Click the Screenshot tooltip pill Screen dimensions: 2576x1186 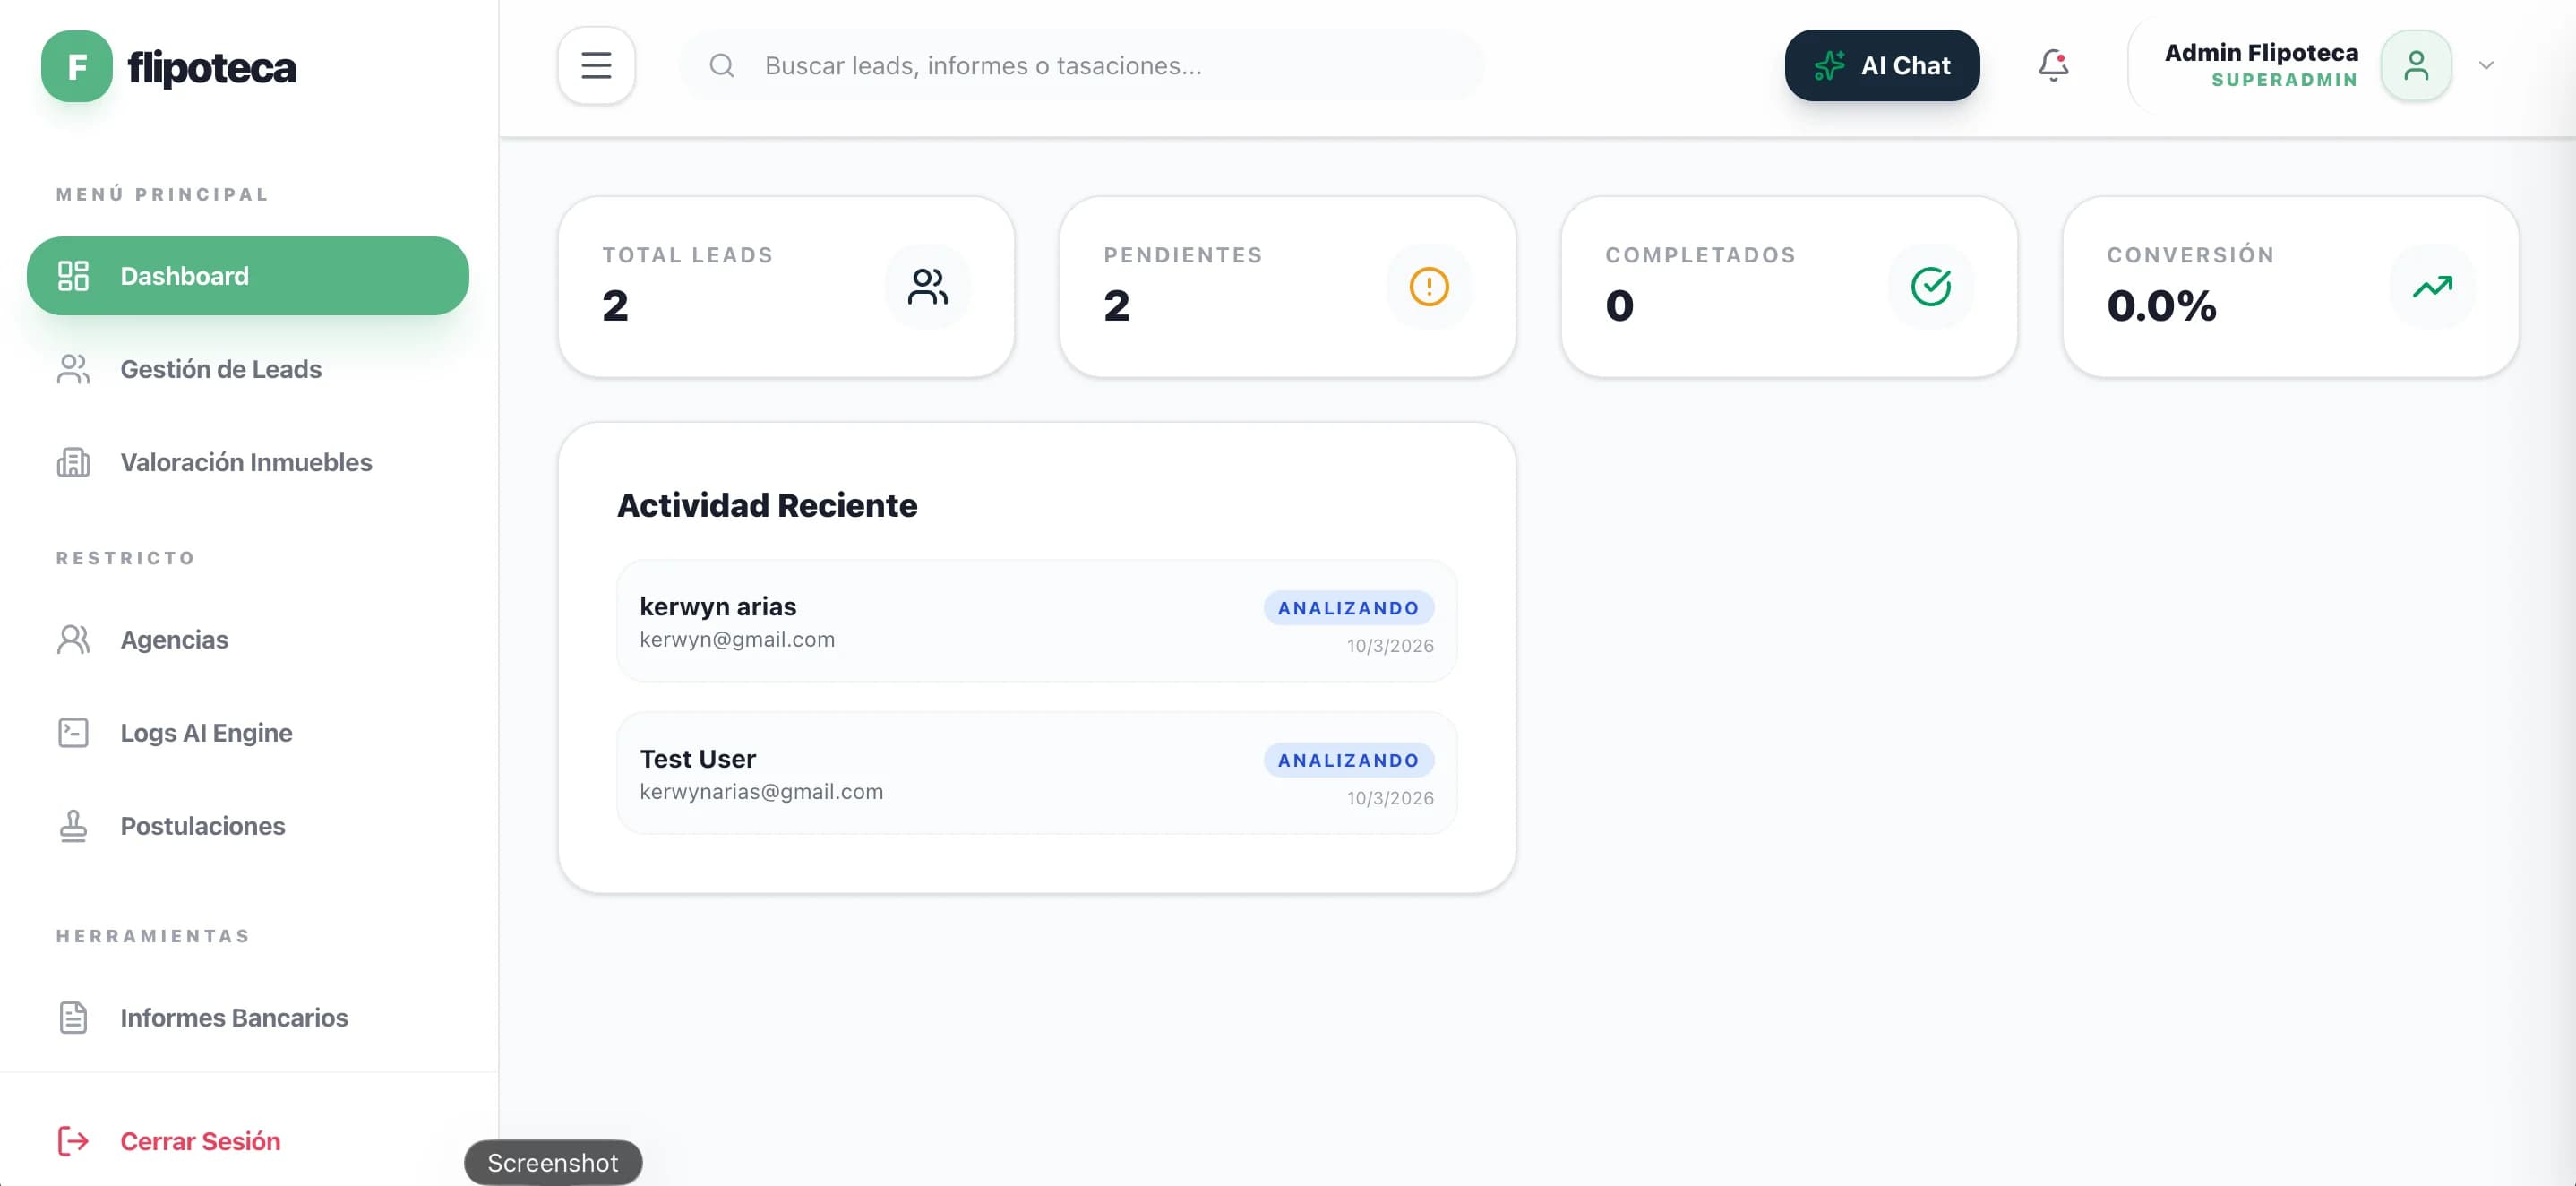point(553,1163)
